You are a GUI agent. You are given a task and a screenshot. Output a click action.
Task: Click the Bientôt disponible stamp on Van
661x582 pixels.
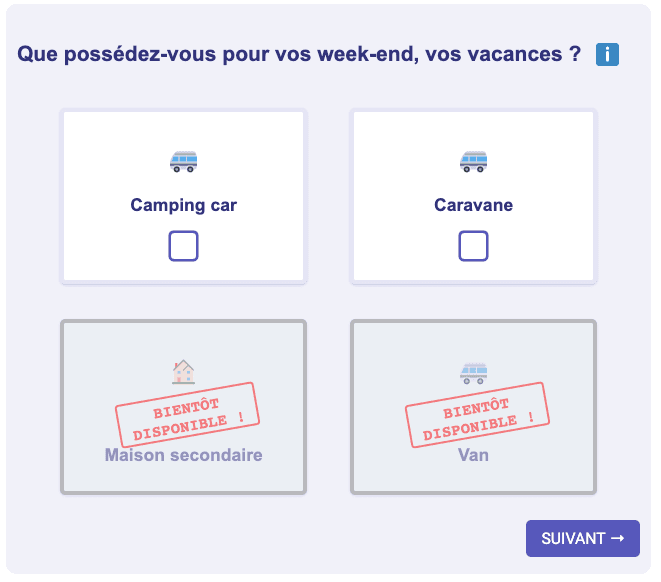(477, 414)
